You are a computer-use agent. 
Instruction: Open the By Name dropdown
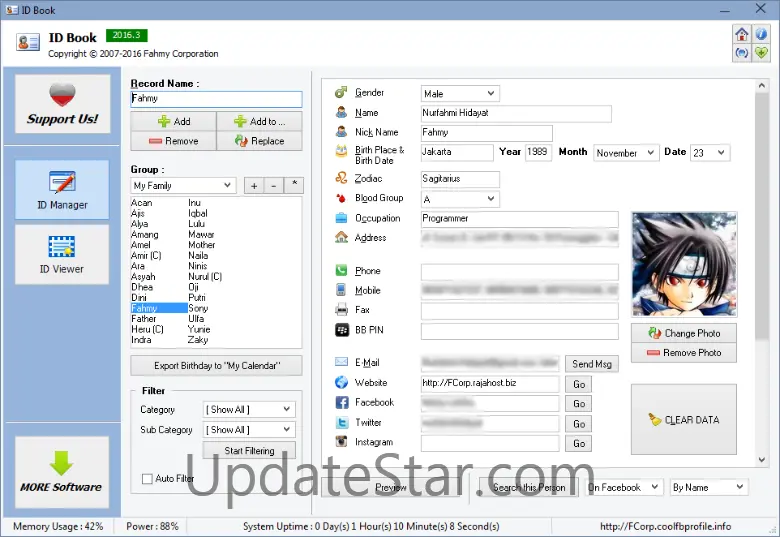[709, 487]
